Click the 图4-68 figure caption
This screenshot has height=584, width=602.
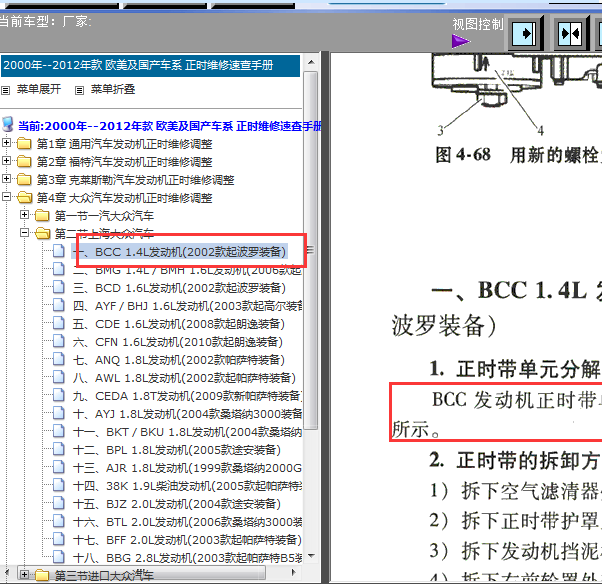pyautogui.click(x=518, y=155)
